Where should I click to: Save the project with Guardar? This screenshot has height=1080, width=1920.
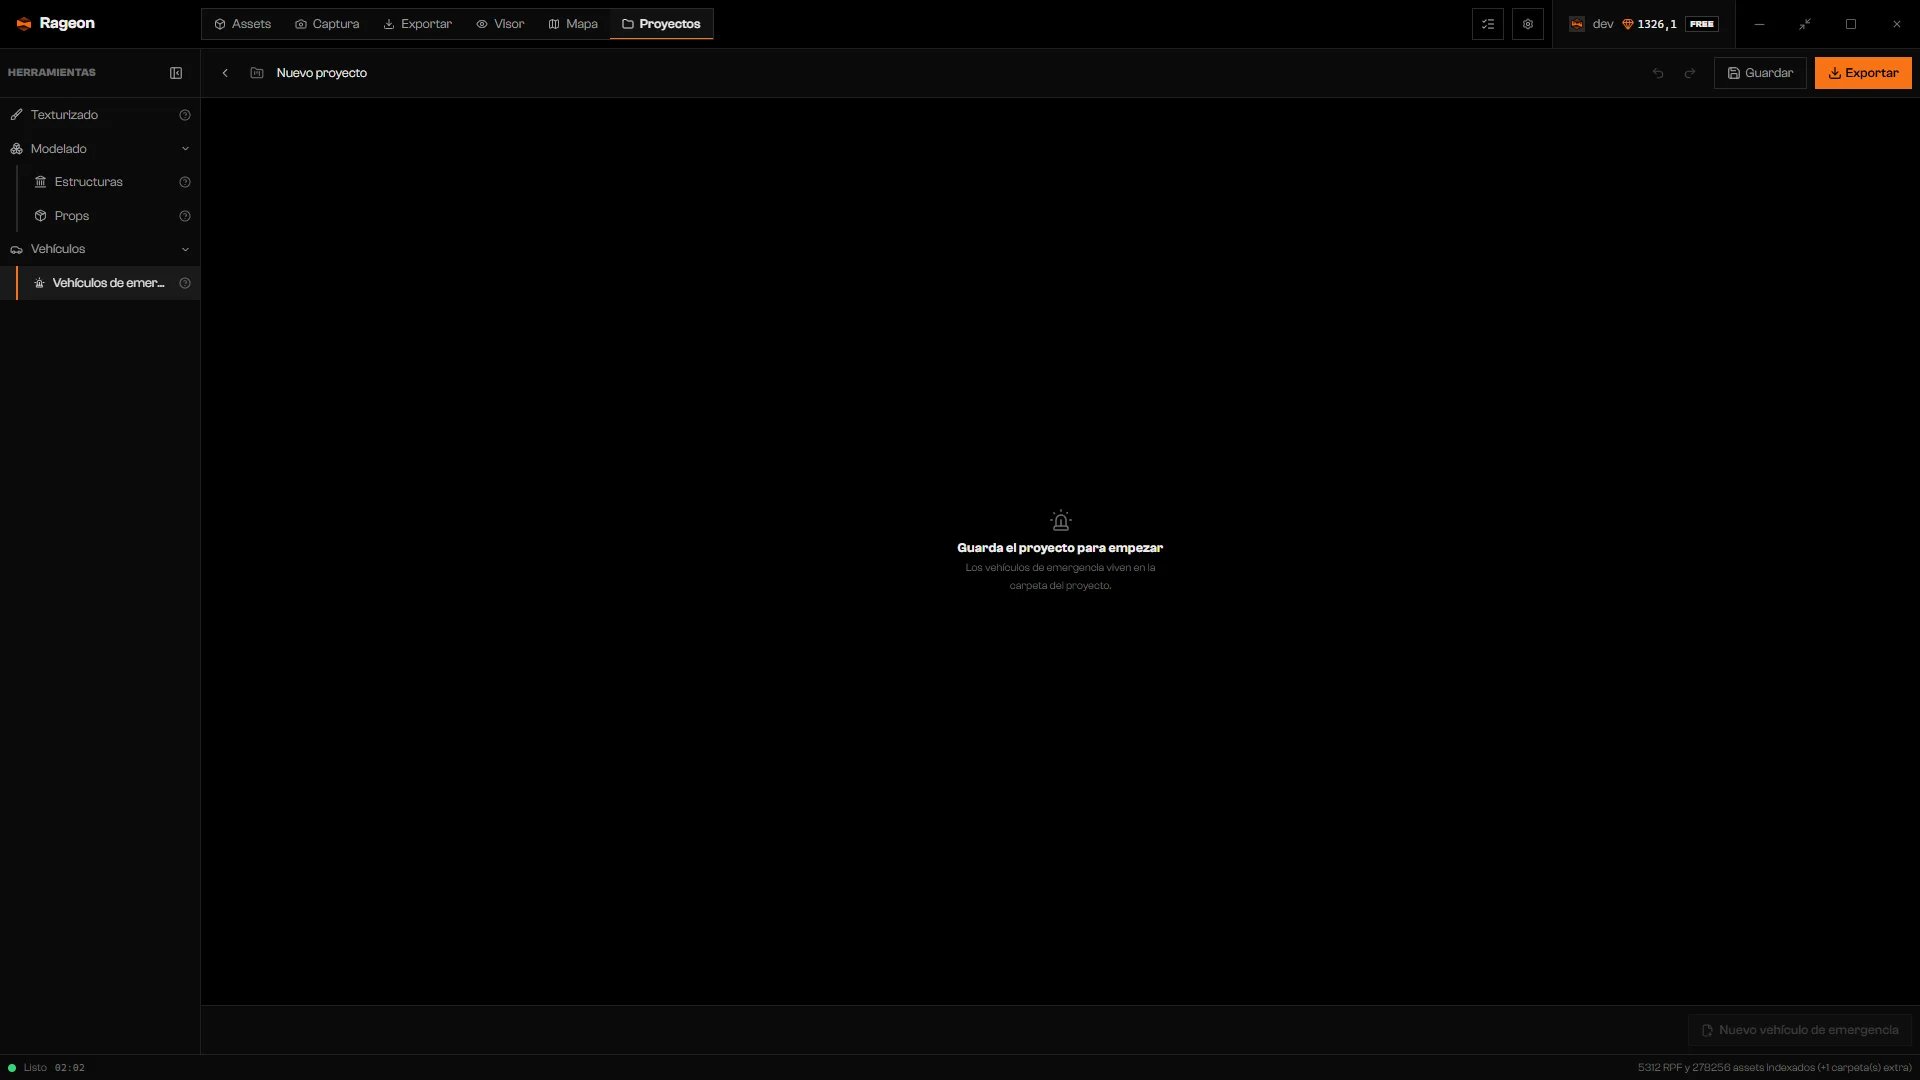point(1760,73)
